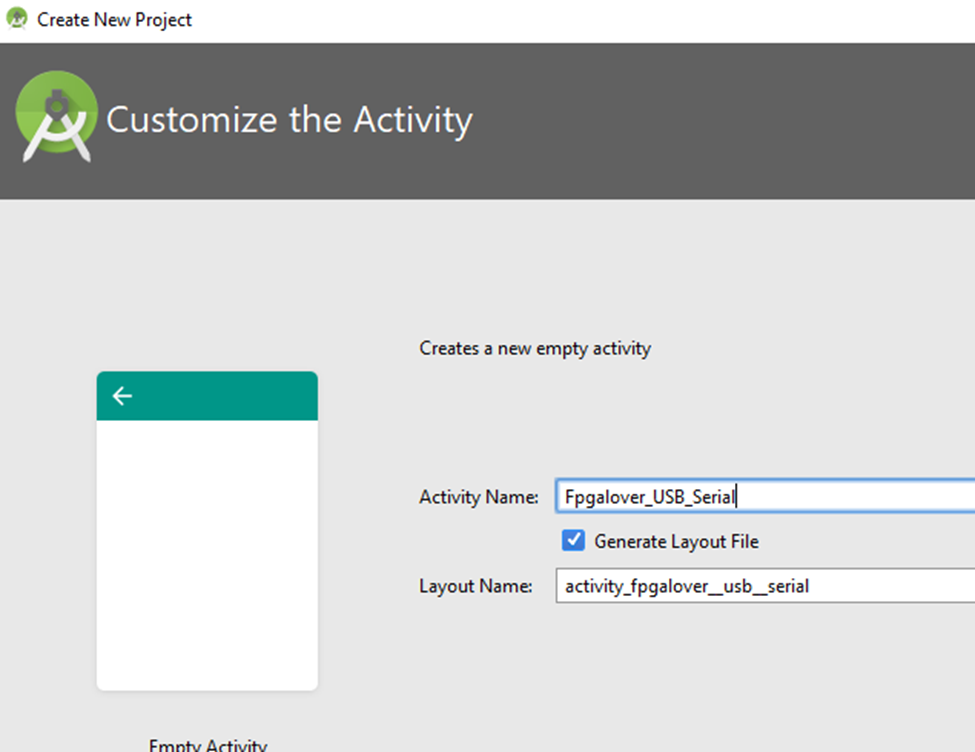Click the 'Generate Layout File' label text
This screenshot has width=975, height=752.
pyautogui.click(x=676, y=542)
